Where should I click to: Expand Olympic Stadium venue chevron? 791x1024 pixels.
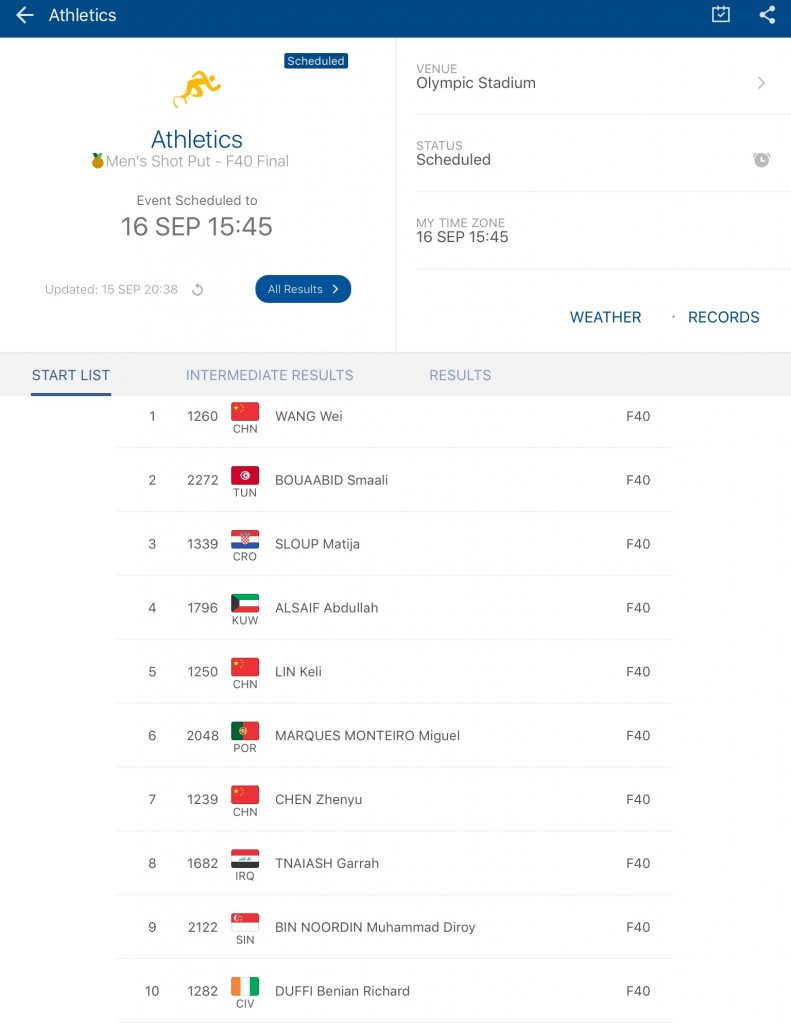(761, 83)
